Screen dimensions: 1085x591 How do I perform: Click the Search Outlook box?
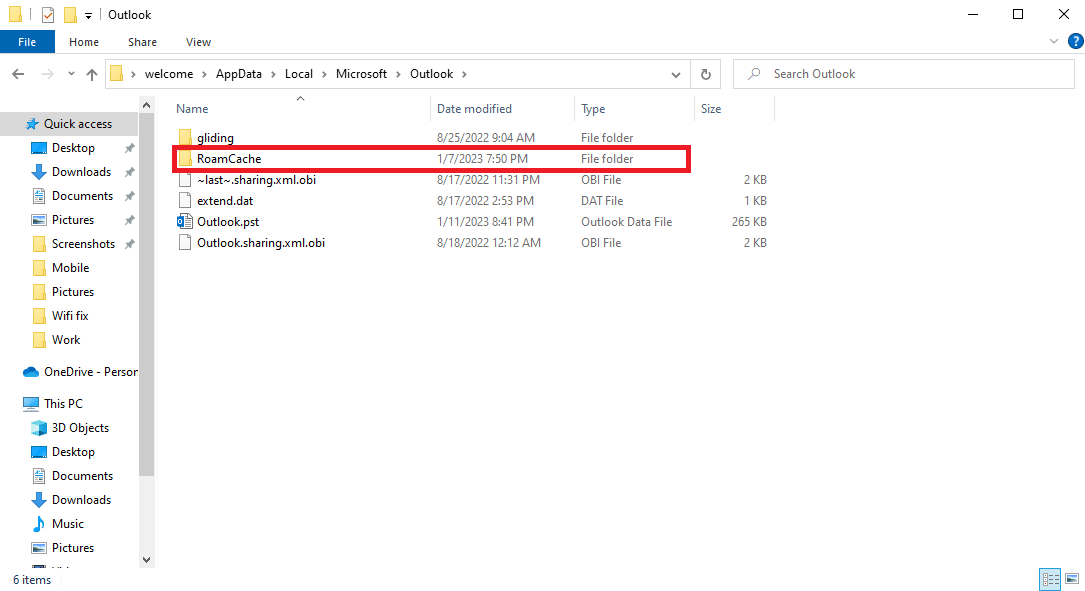(903, 74)
